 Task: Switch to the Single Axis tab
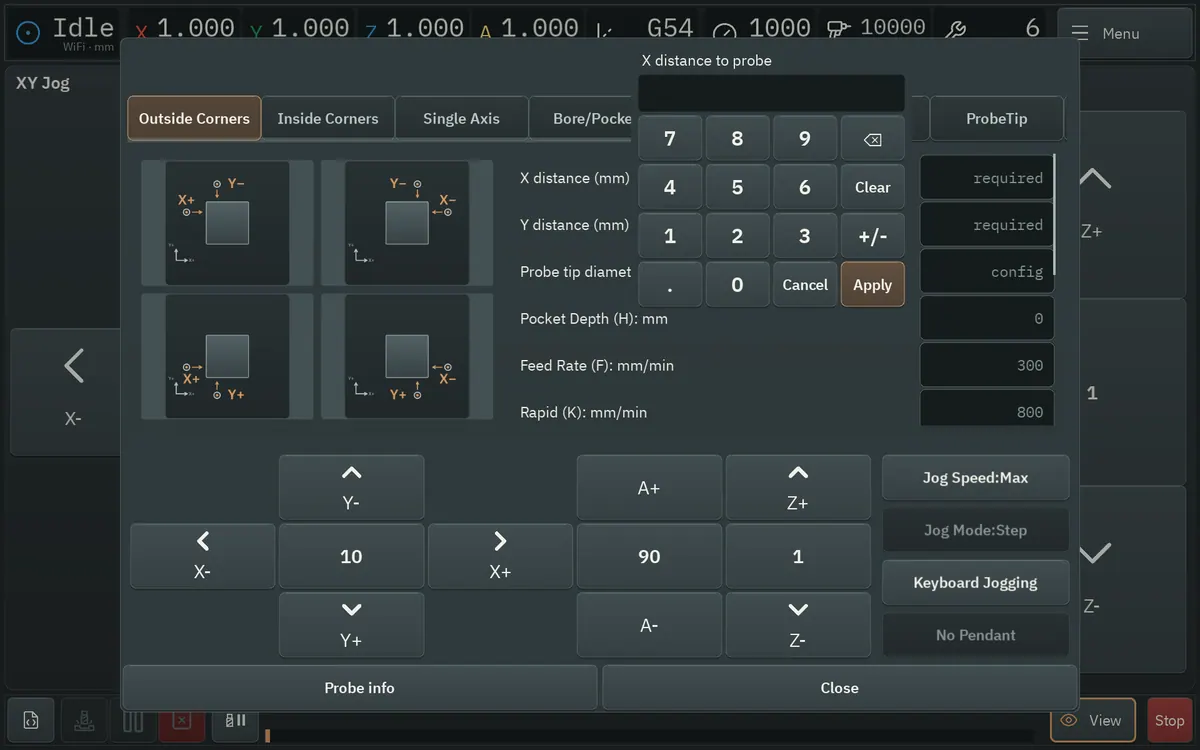click(461, 118)
